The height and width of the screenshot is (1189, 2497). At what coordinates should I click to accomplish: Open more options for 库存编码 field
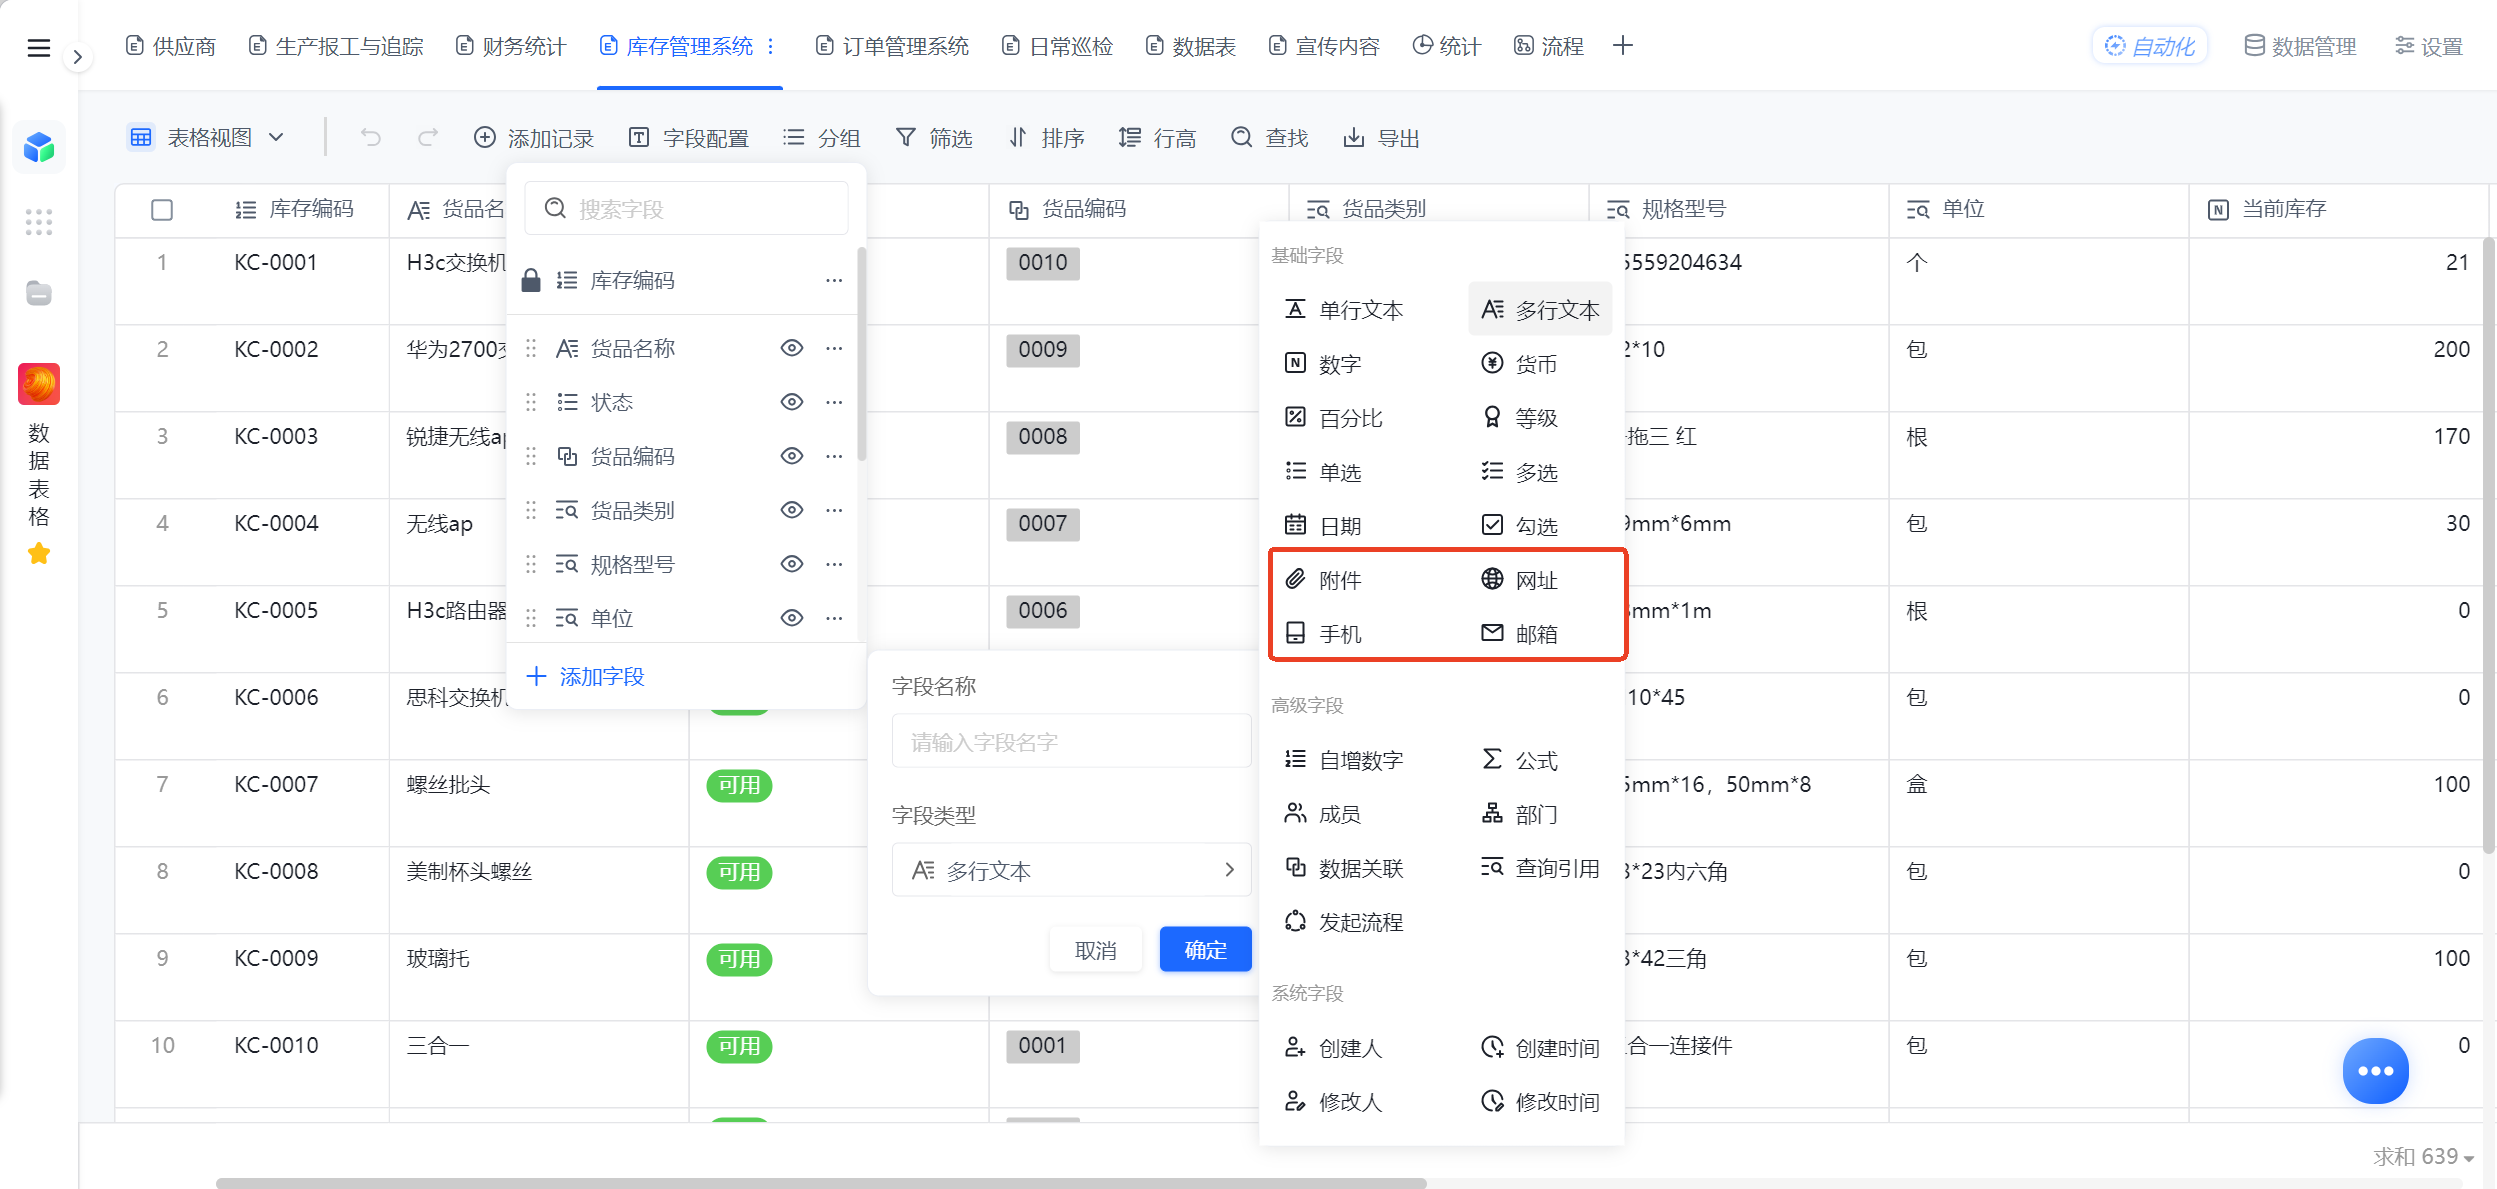coord(834,280)
